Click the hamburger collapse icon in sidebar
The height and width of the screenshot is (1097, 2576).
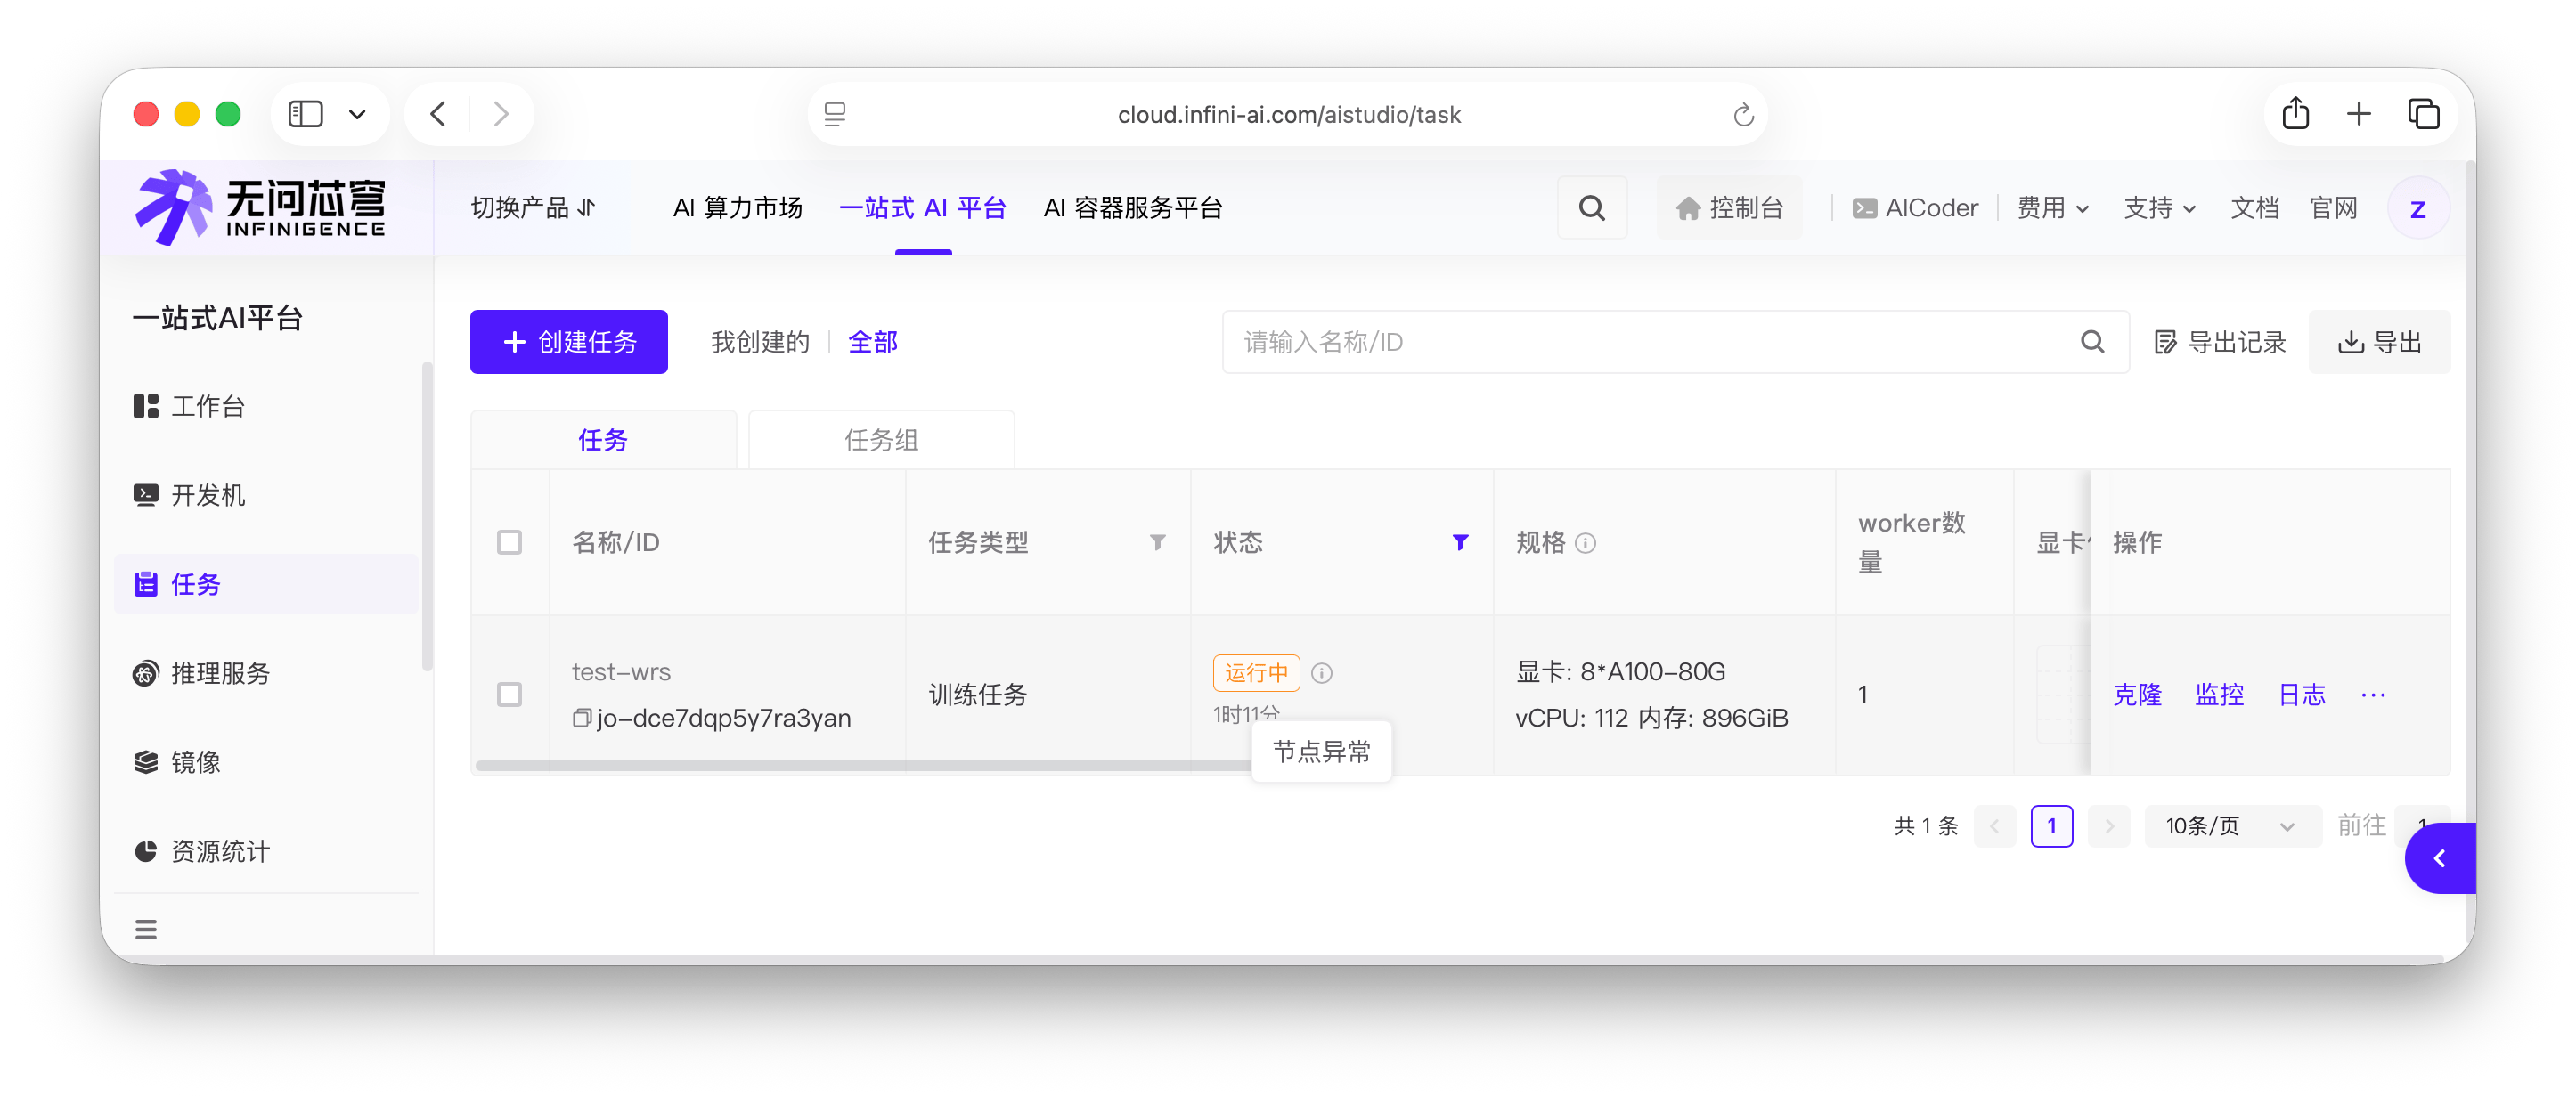tap(146, 929)
